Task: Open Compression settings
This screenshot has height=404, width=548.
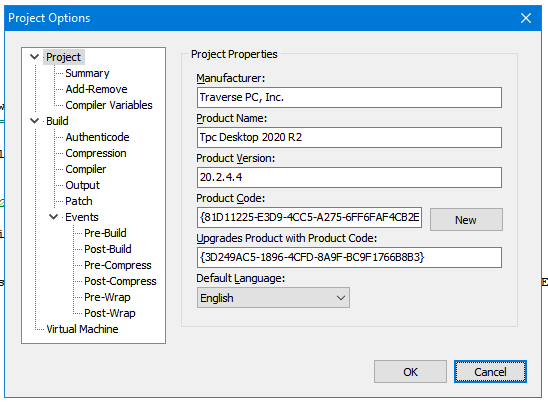Action: pos(96,153)
